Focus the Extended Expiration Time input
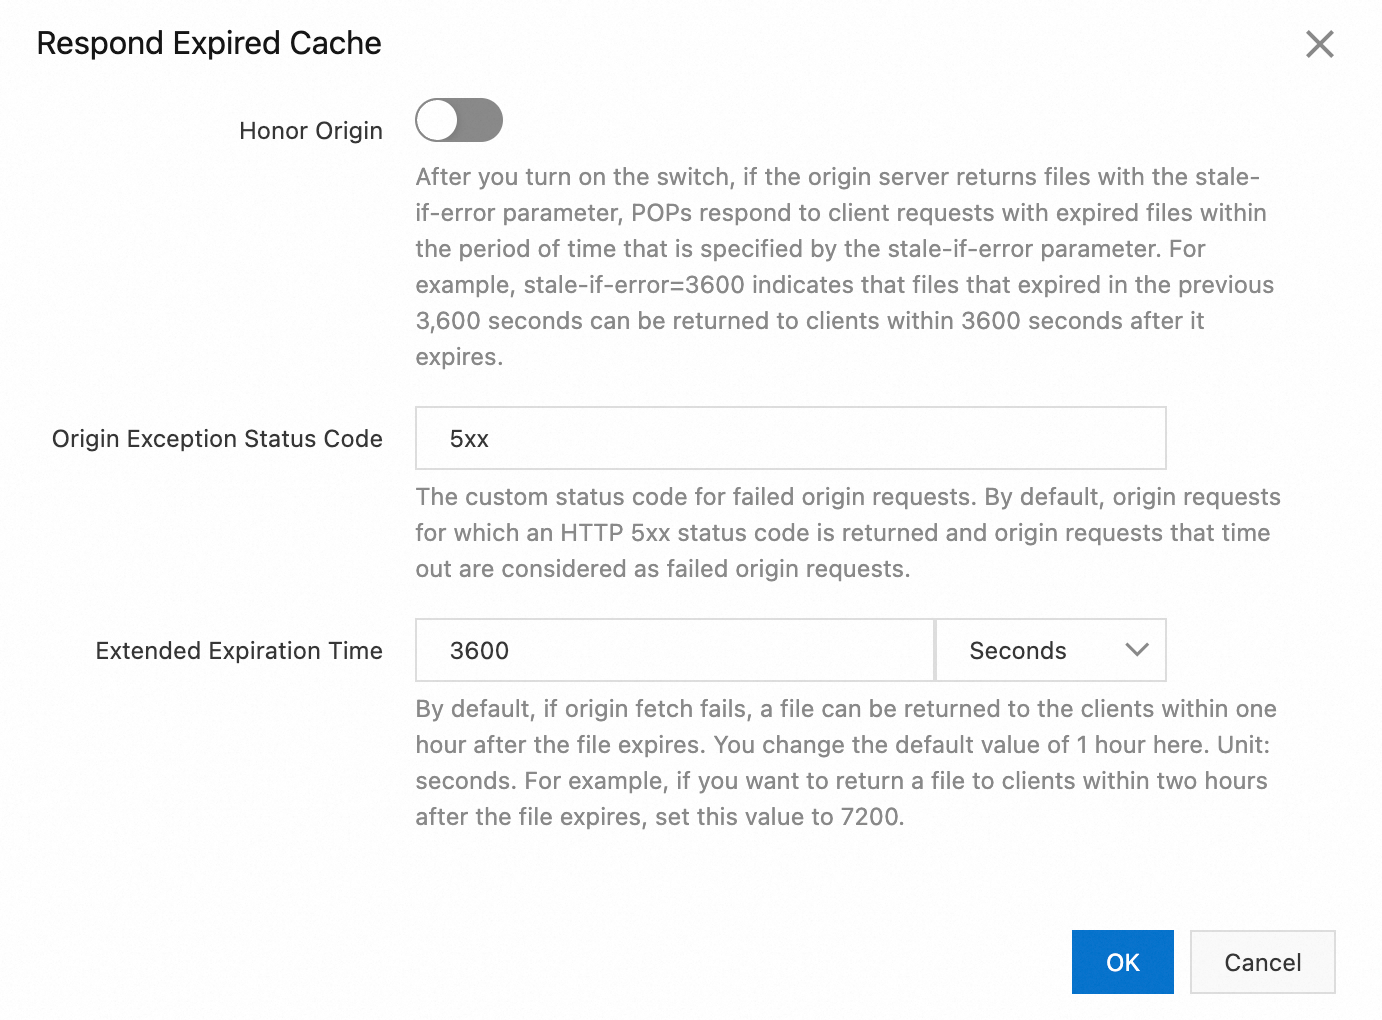The width and height of the screenshot is (1382, 1020). [675, 650]
